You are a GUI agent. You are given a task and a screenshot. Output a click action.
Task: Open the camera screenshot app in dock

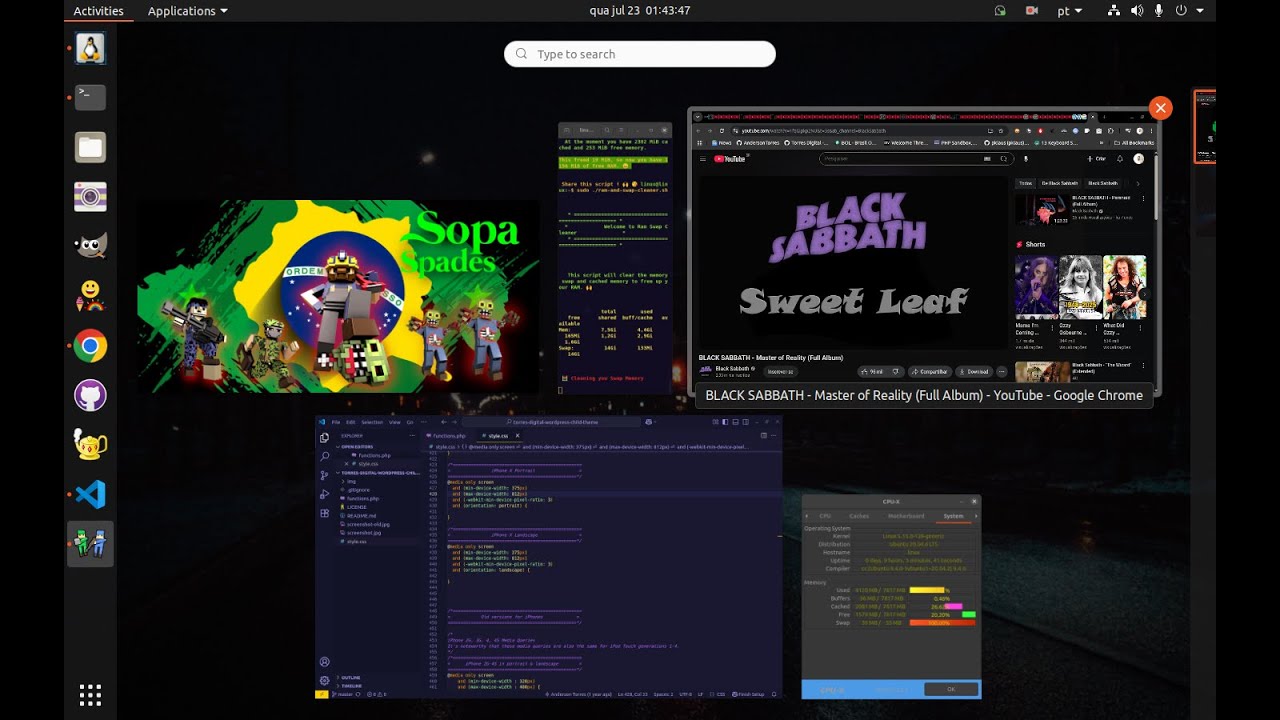click(90, 196)
